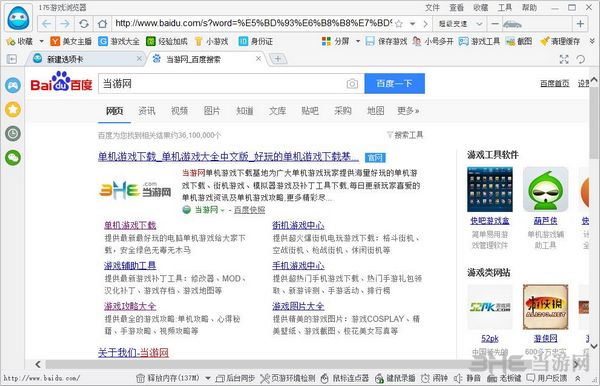
Task: Open the WeChat sidebar icon
Action: click(13, 158)
